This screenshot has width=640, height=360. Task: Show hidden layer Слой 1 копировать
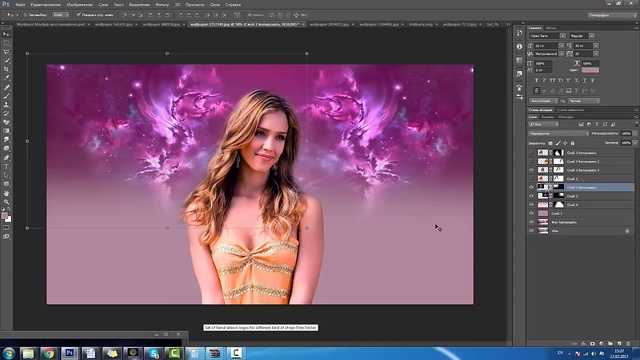tap(531, 153)
